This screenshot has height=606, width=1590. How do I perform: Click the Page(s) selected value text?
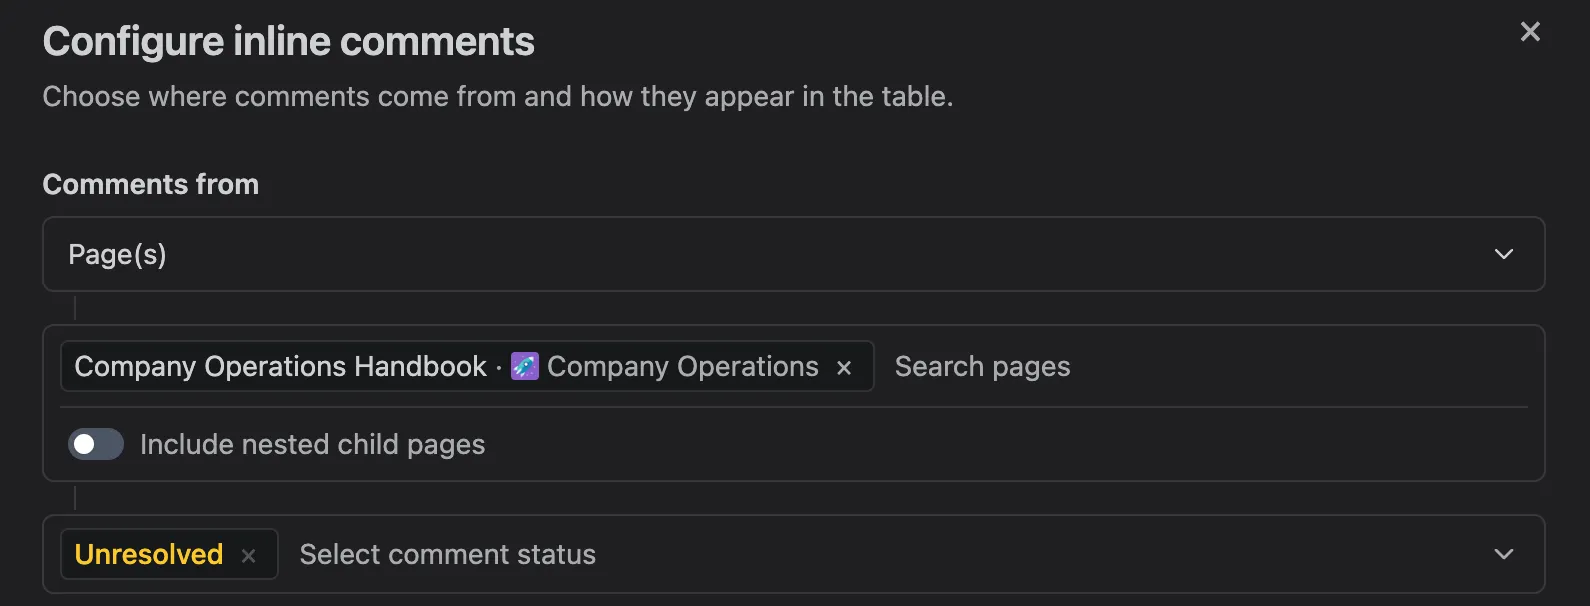click(x=117, y=254)
